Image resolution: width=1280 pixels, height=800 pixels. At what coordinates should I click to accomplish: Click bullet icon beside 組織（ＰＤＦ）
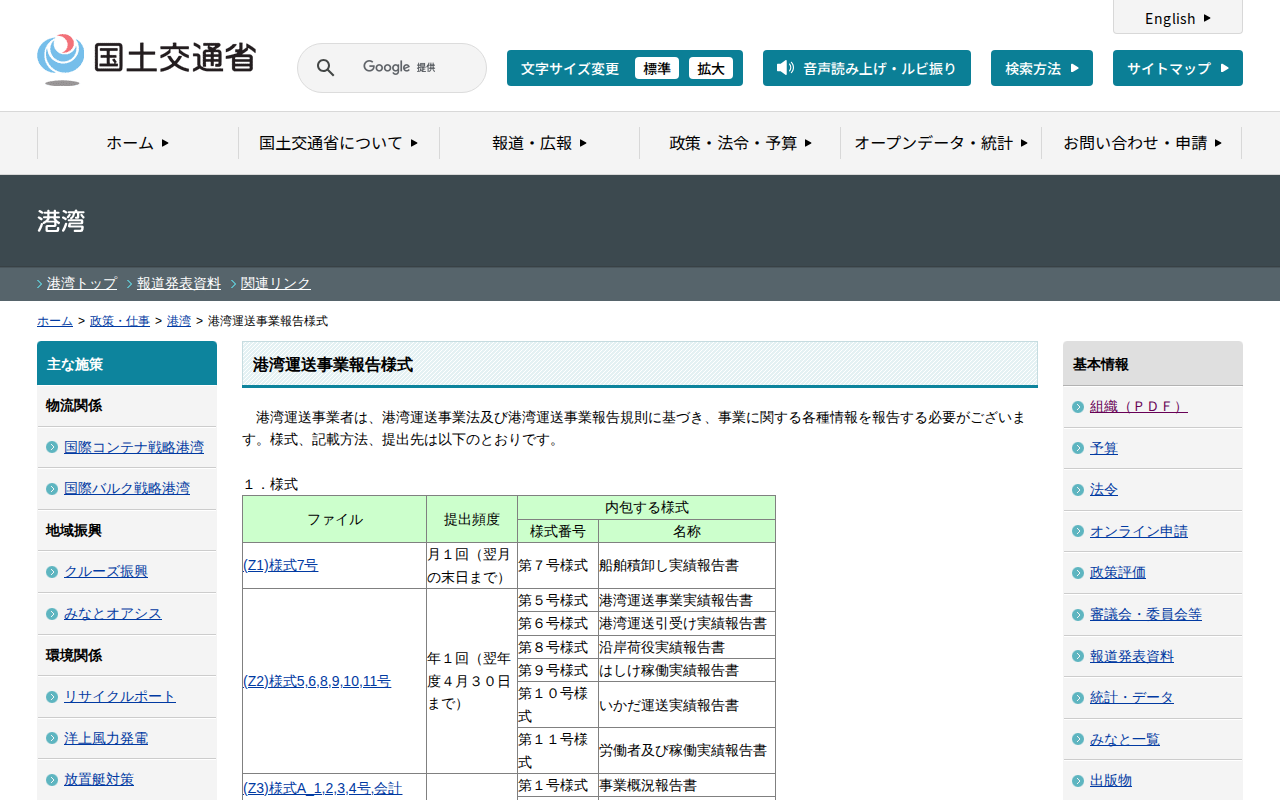click(1077, 407)
